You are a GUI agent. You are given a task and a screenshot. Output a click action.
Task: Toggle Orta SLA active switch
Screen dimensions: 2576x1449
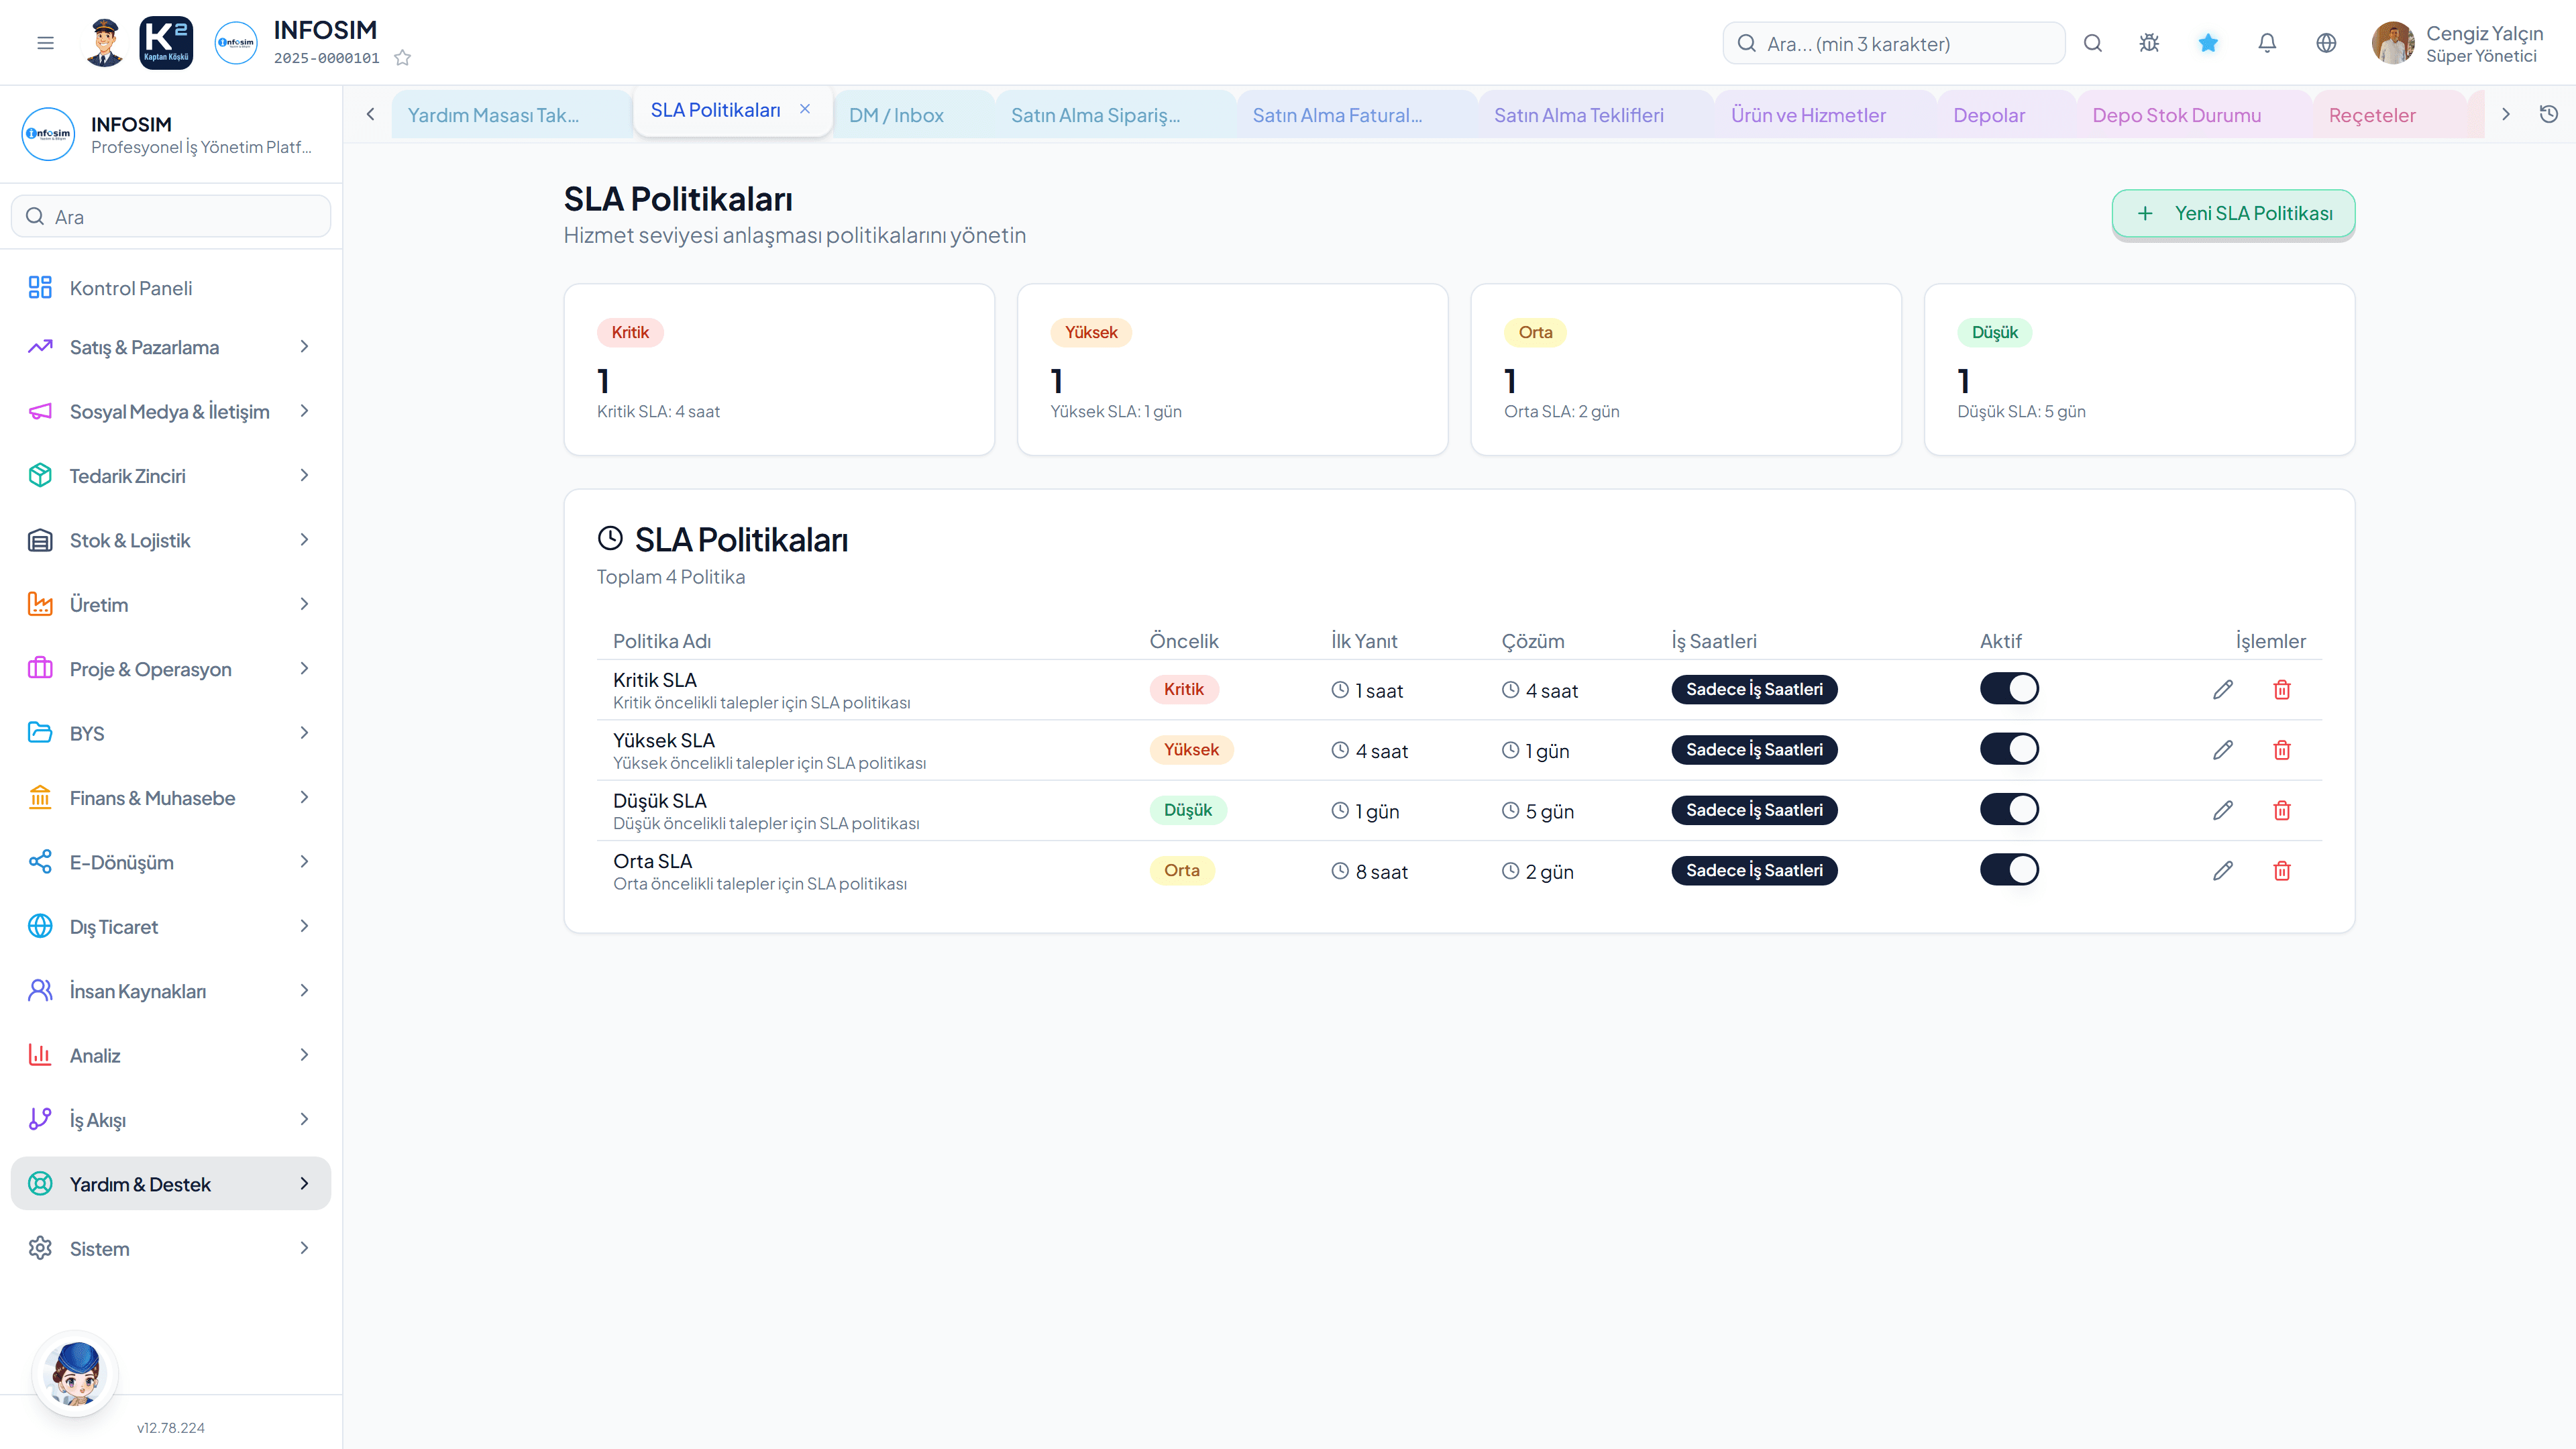(x=2009, y=869)
